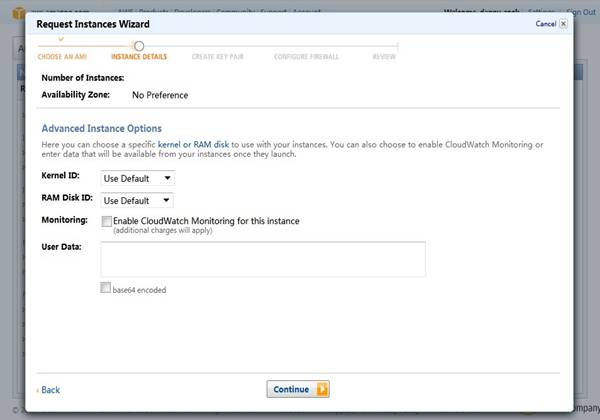Click the orange arrow icon on Continue
Screen dimensions: 600x420
(322, 389)
